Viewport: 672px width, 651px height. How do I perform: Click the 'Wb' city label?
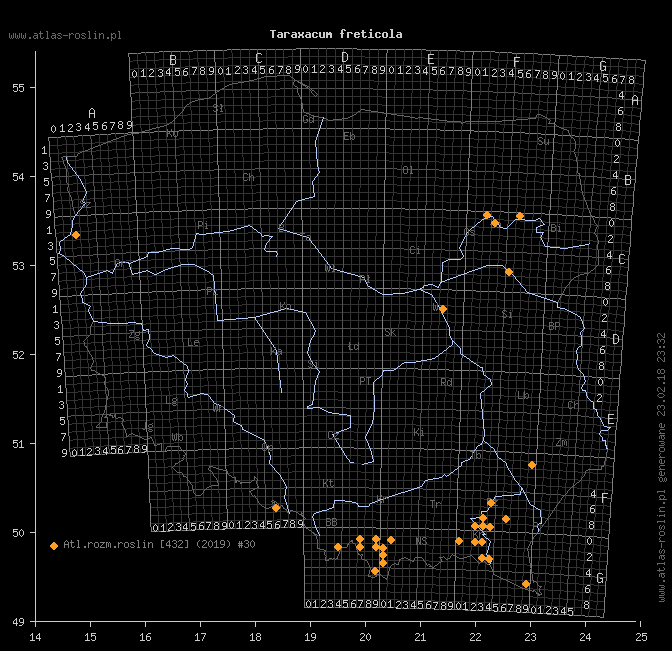[x=177, y=437]
